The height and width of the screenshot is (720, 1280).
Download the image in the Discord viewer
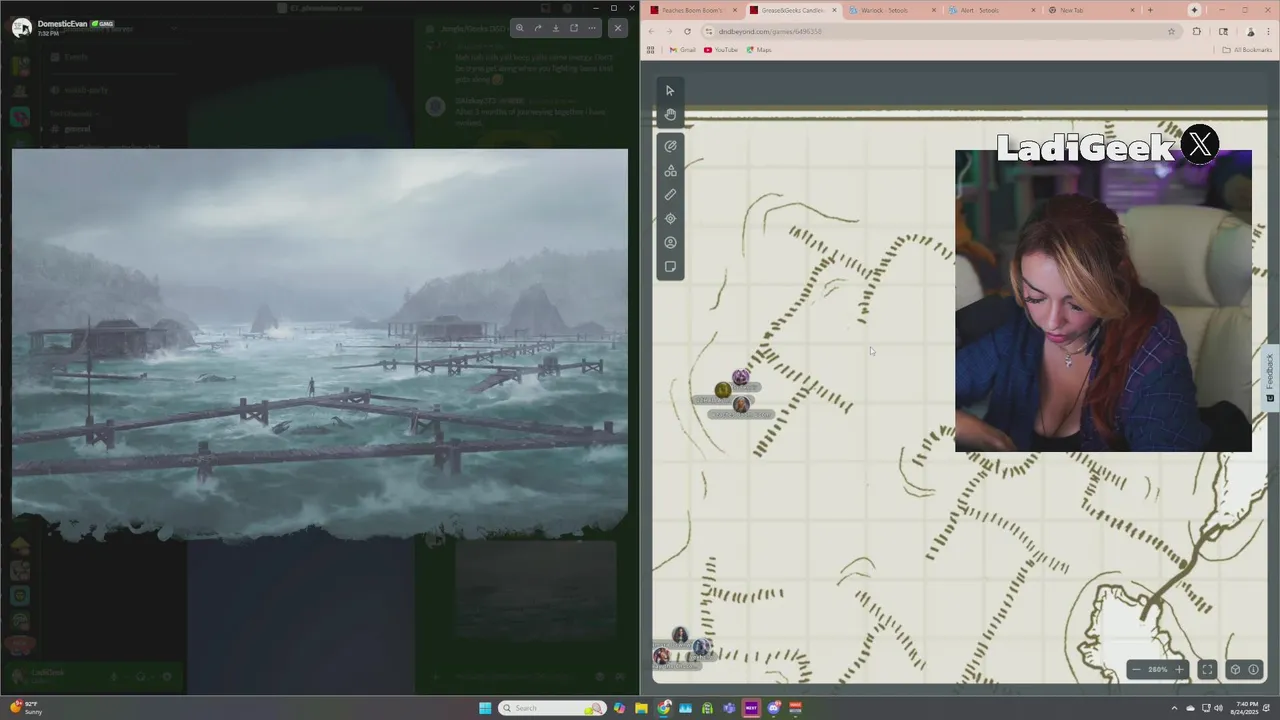(556, 28)
